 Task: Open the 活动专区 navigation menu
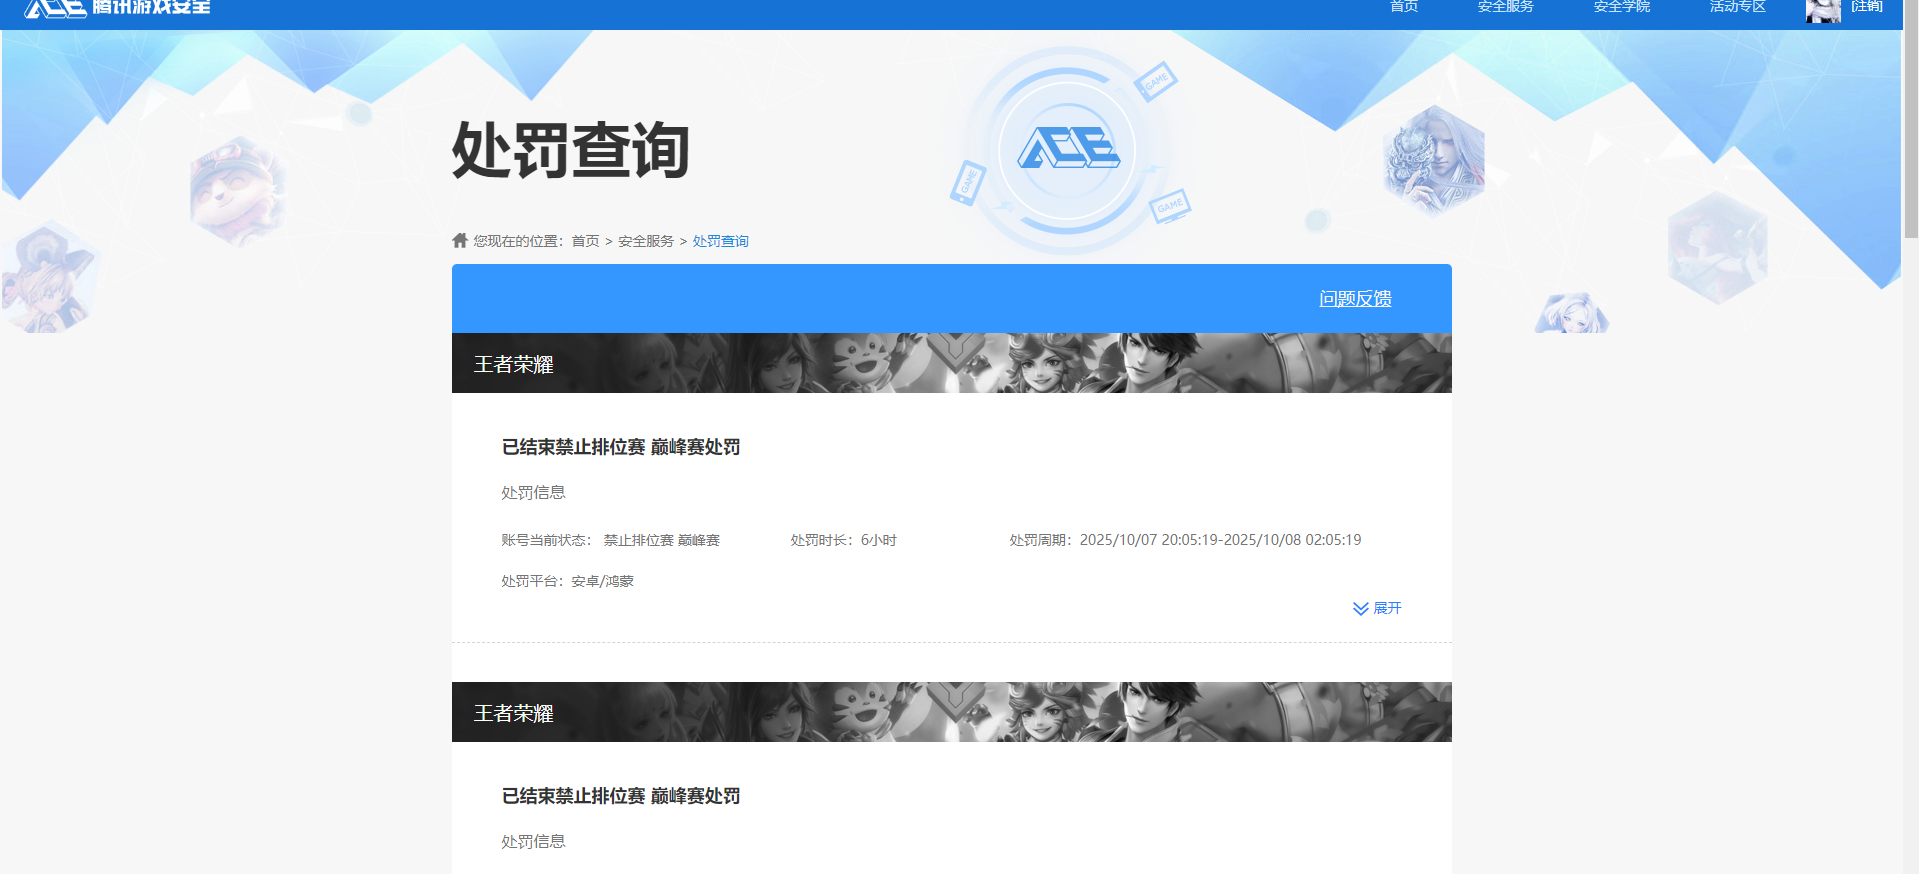[x=1737, y=6]
